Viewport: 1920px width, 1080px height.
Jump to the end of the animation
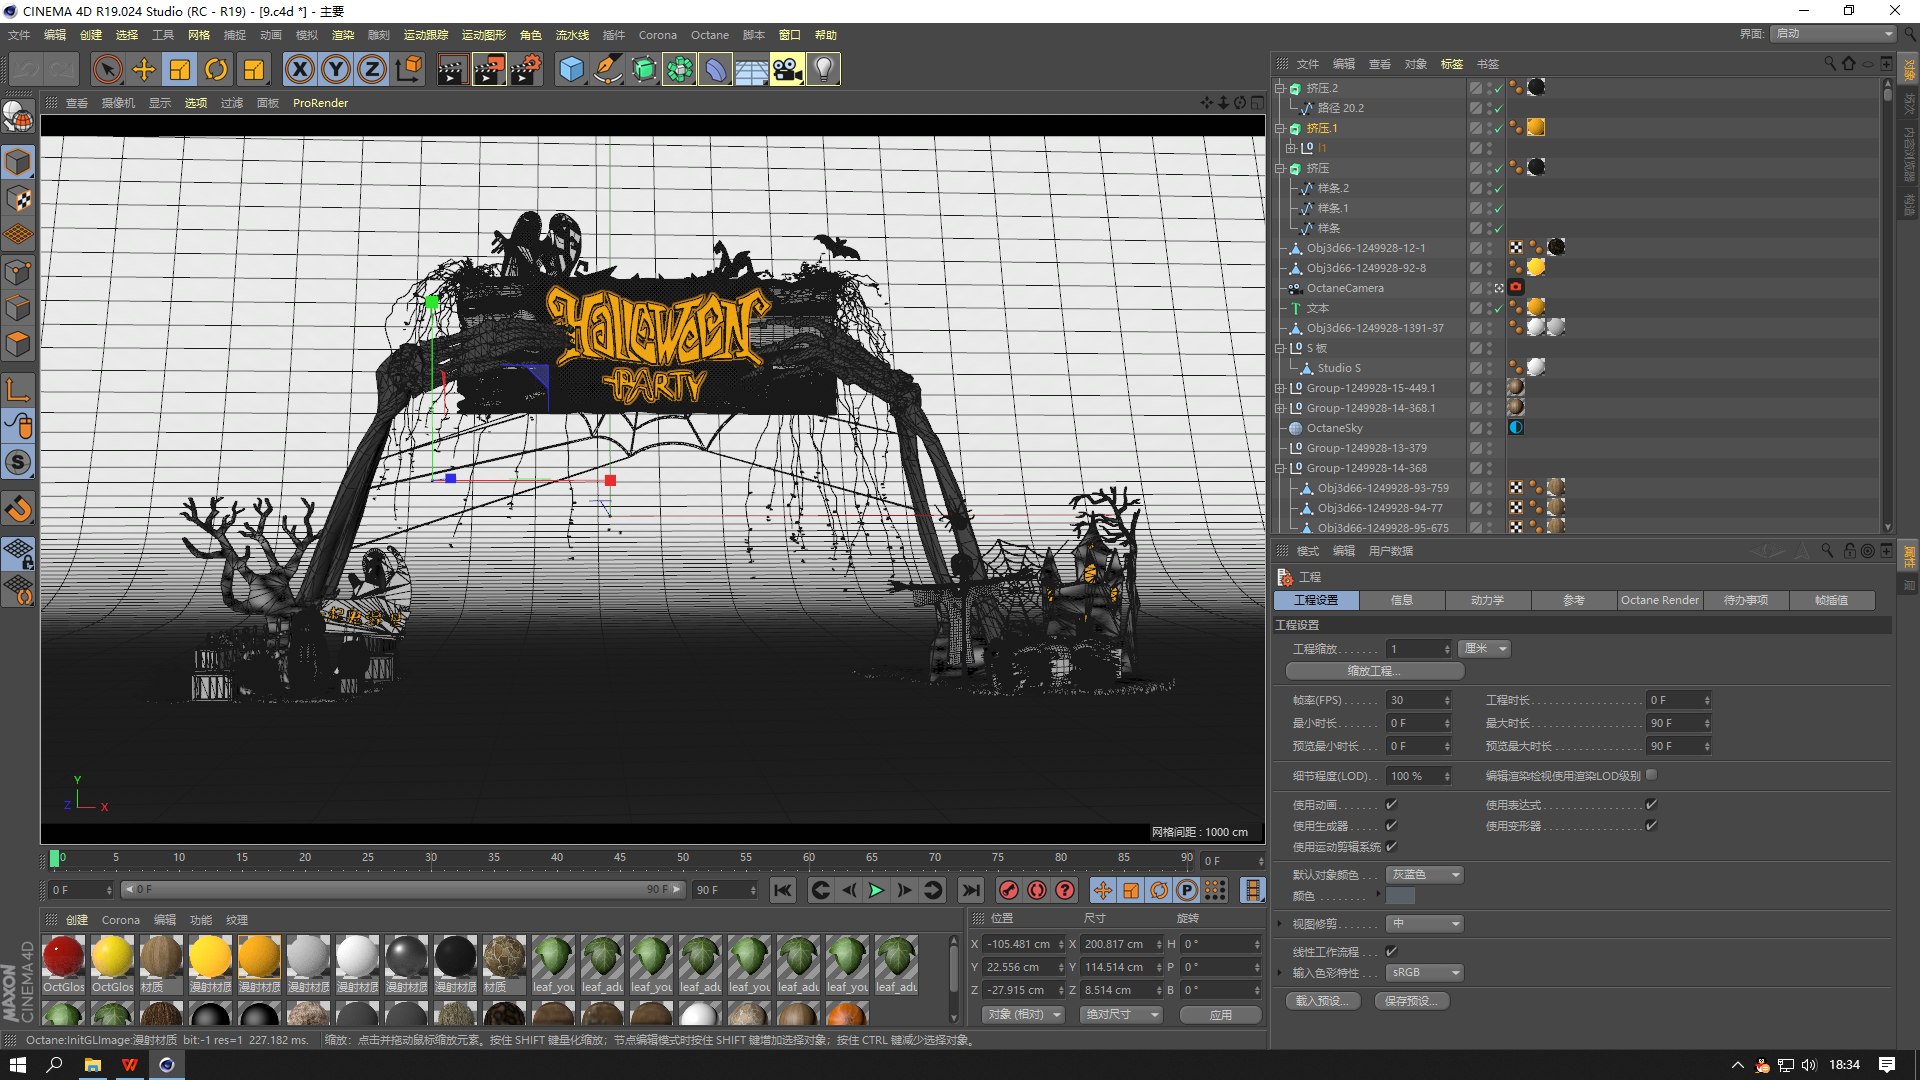pos(970,890)
